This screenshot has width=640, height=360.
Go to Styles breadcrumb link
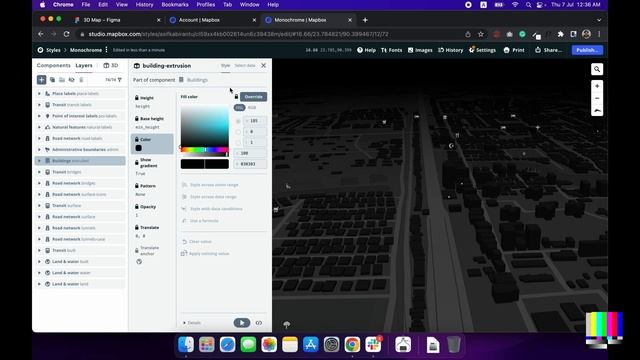tap(53, 50)
